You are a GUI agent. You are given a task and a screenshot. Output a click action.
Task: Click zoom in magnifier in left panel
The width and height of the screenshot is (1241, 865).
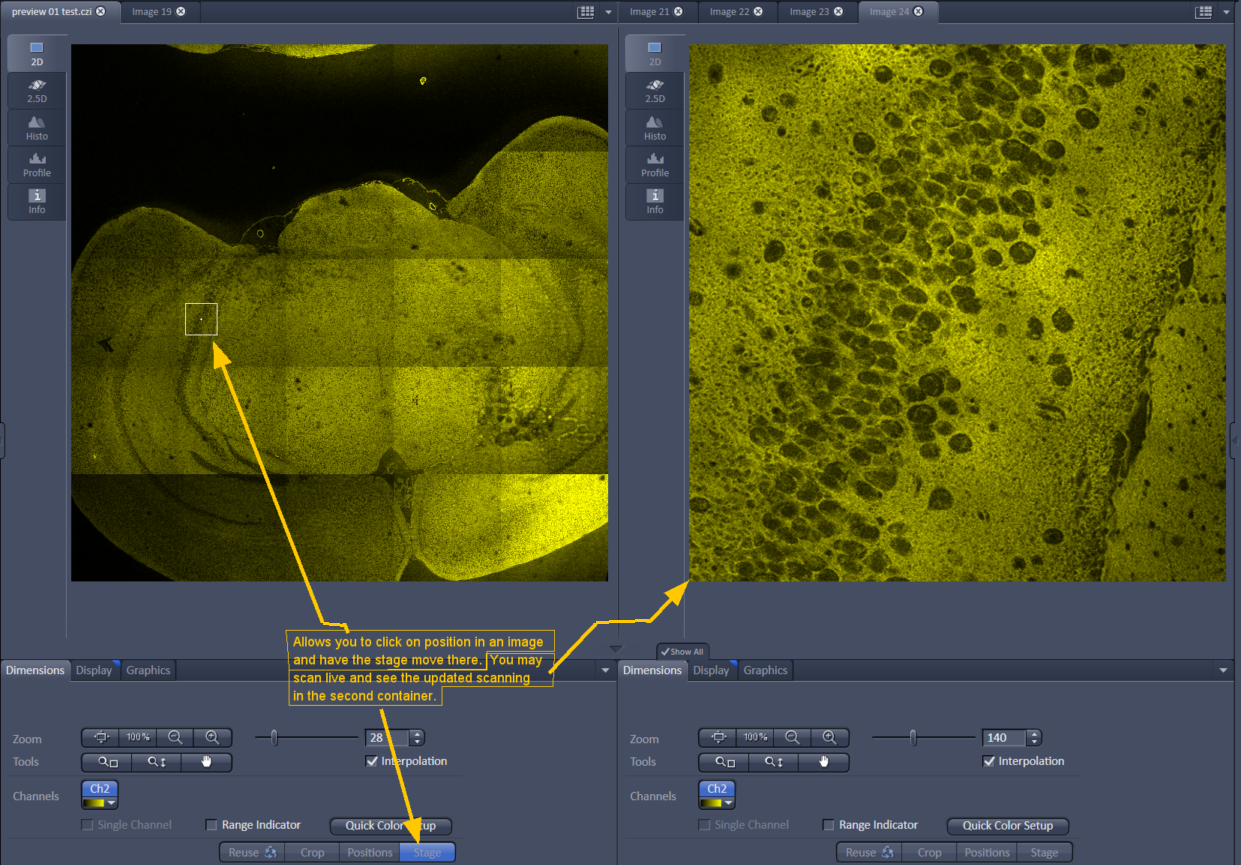tap(212, 738)
